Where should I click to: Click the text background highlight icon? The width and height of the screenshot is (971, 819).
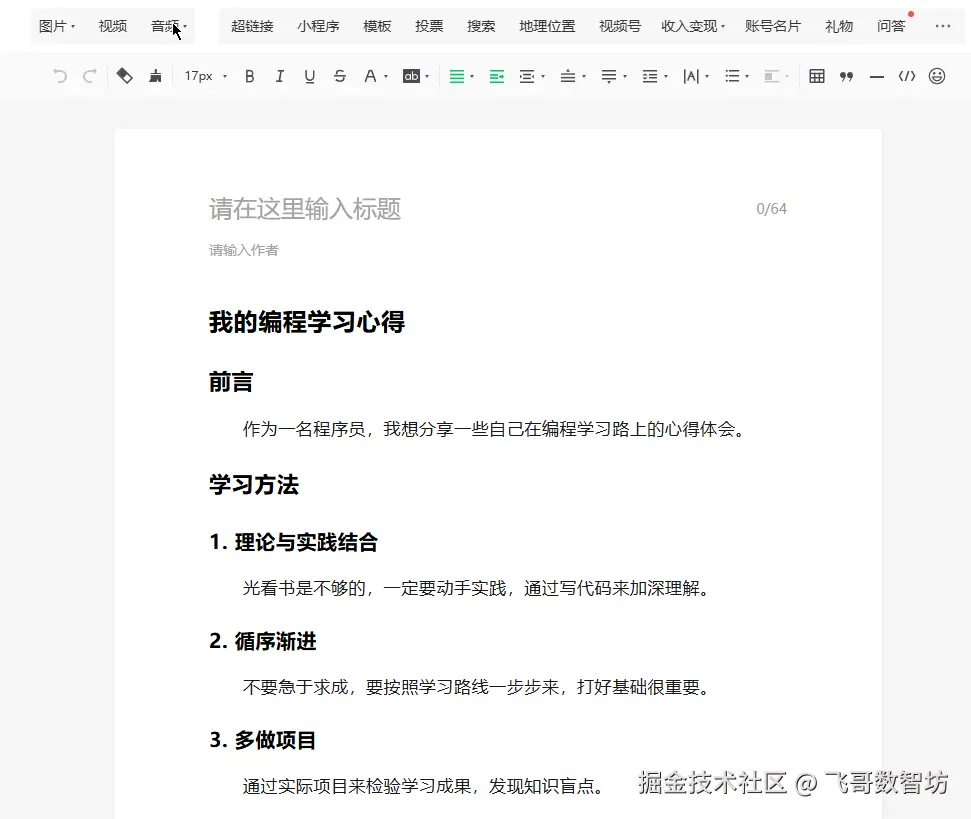[411, 76]
